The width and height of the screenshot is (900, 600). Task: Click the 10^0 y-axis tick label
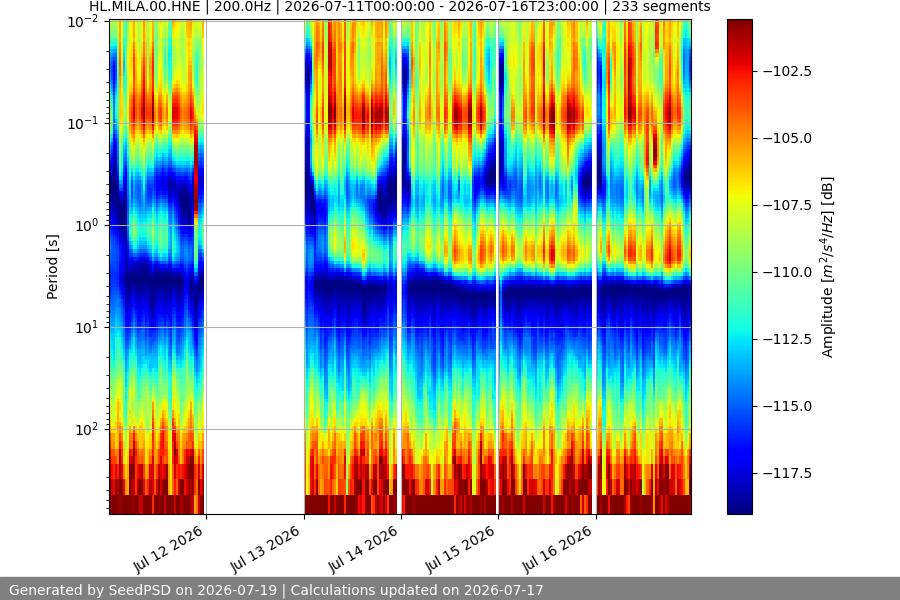(86, 226)
